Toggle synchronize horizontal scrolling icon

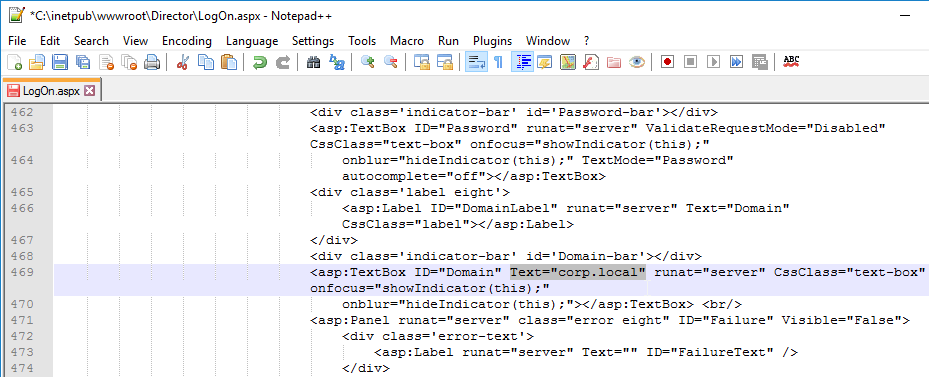point(444,62)
